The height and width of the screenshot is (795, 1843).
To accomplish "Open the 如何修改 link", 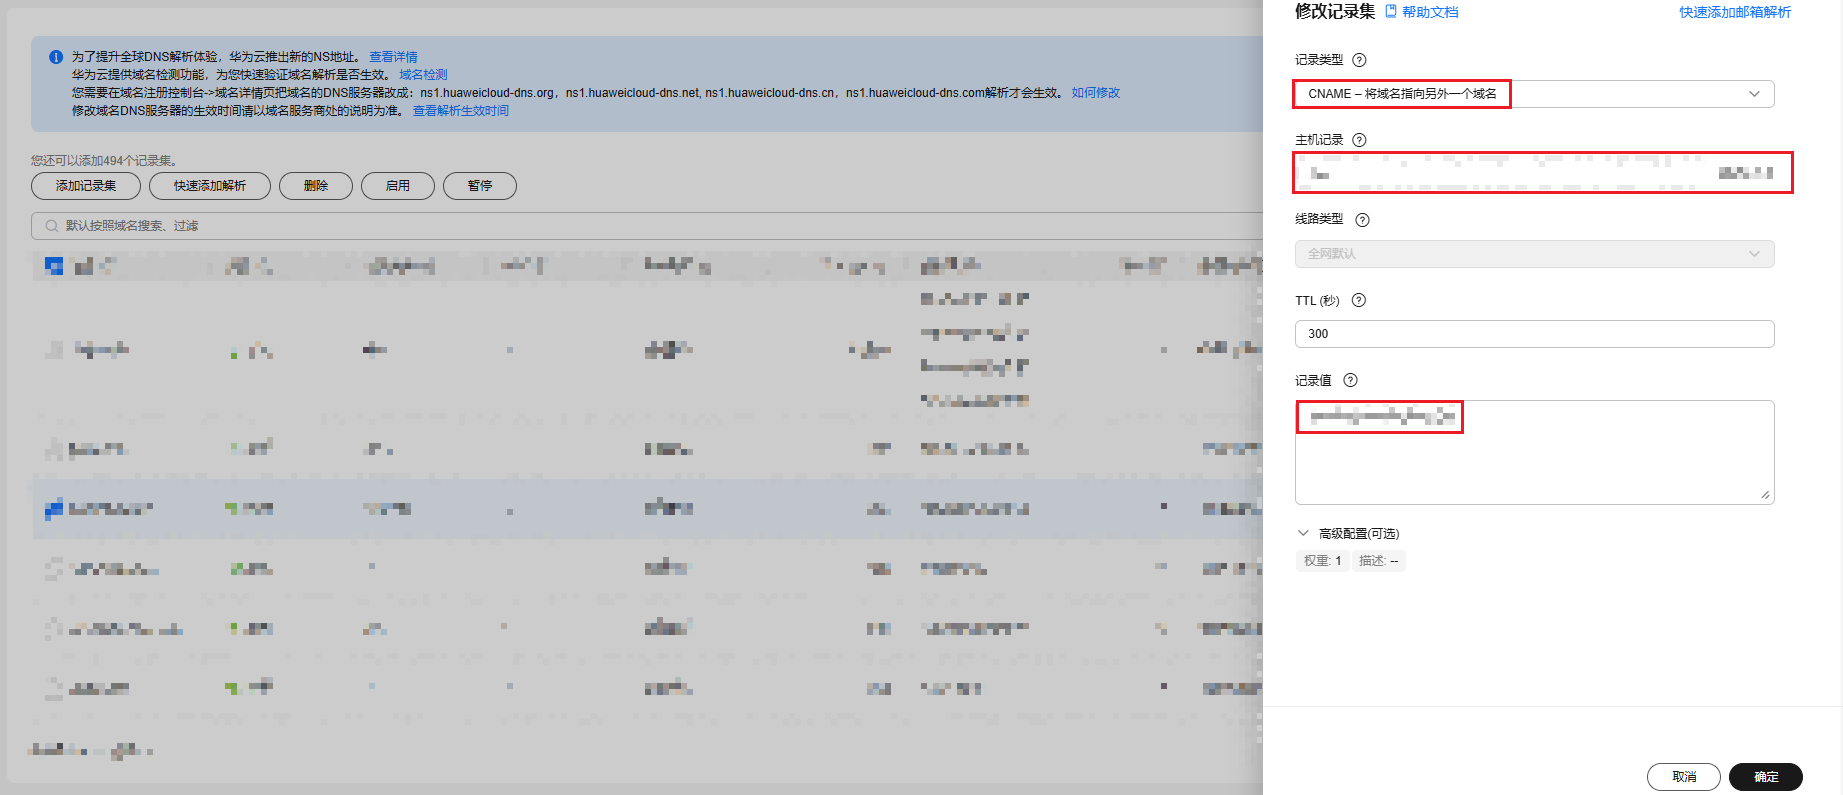I will (1096, 93).
